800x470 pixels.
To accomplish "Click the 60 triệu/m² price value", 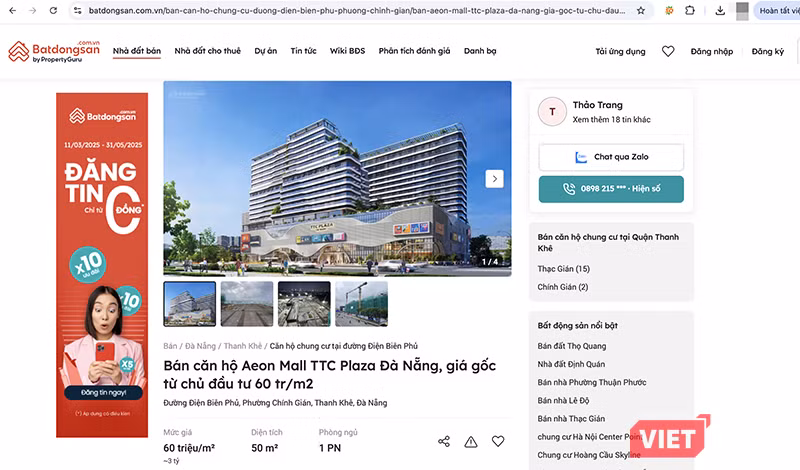I will tap(189, 448).
